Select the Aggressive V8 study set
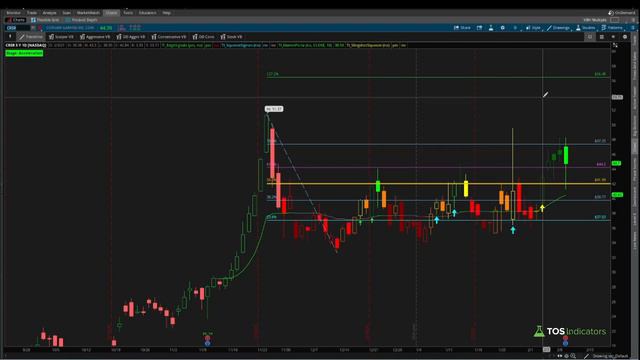This screenshot has width=640, height=360. point(95,37)
